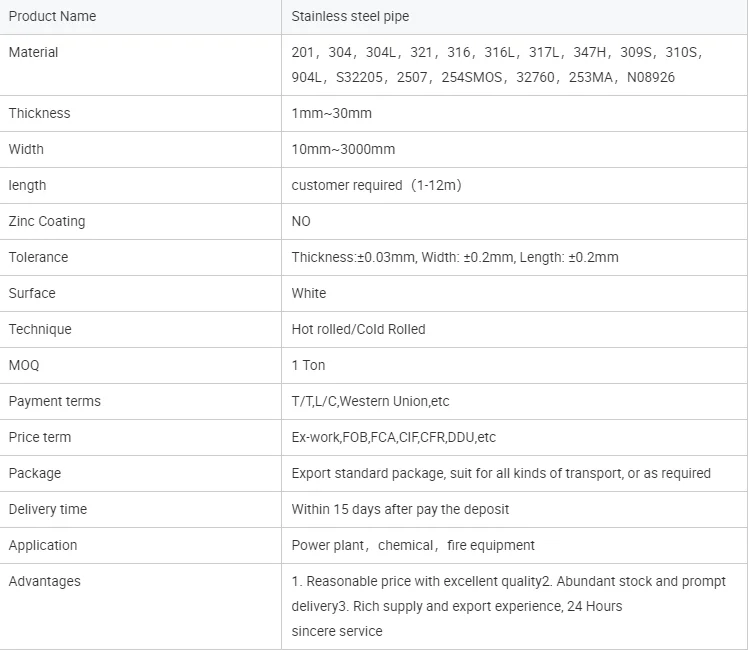The height and width of the screenshot is (650, 748).
Task: Select the "NO" zinc coating value
Action: (x=301, y=221)
